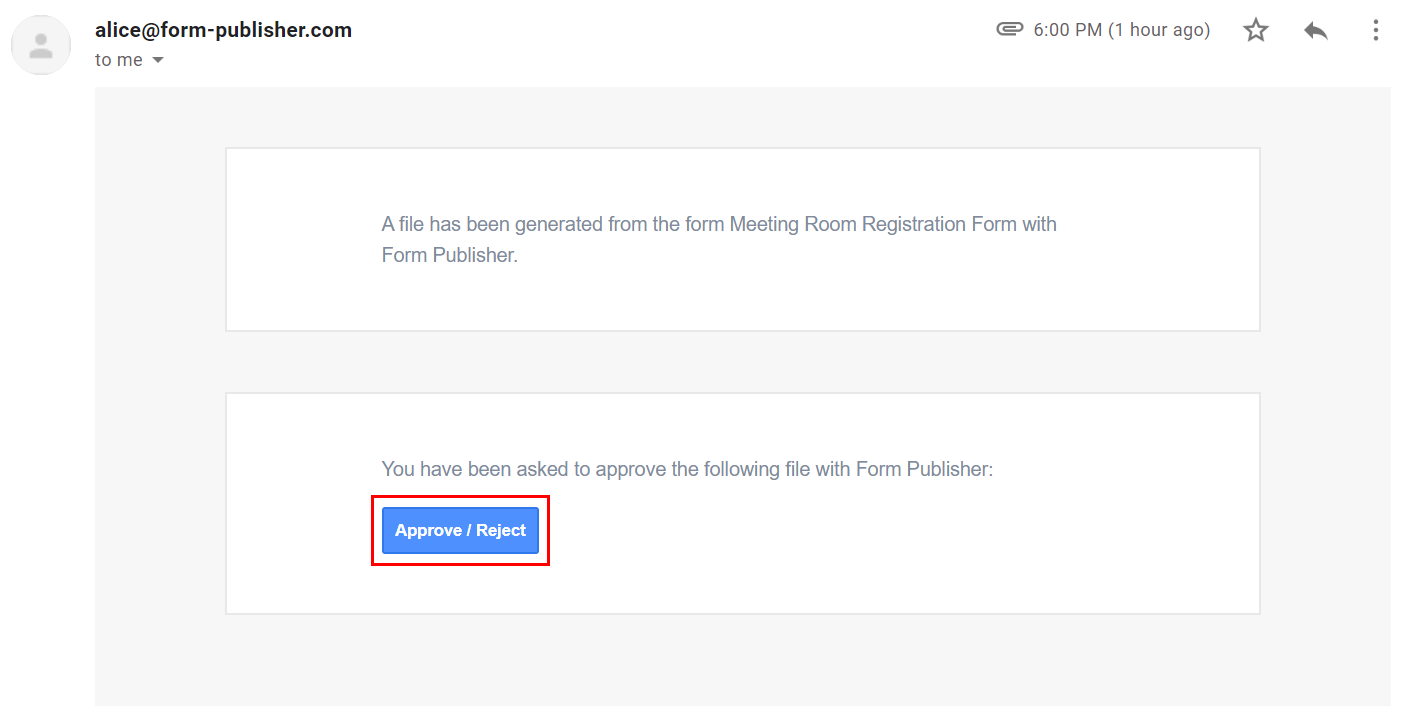Reply using the arrow icon
1413x725 pixels.
click(x=1316, y=30)
